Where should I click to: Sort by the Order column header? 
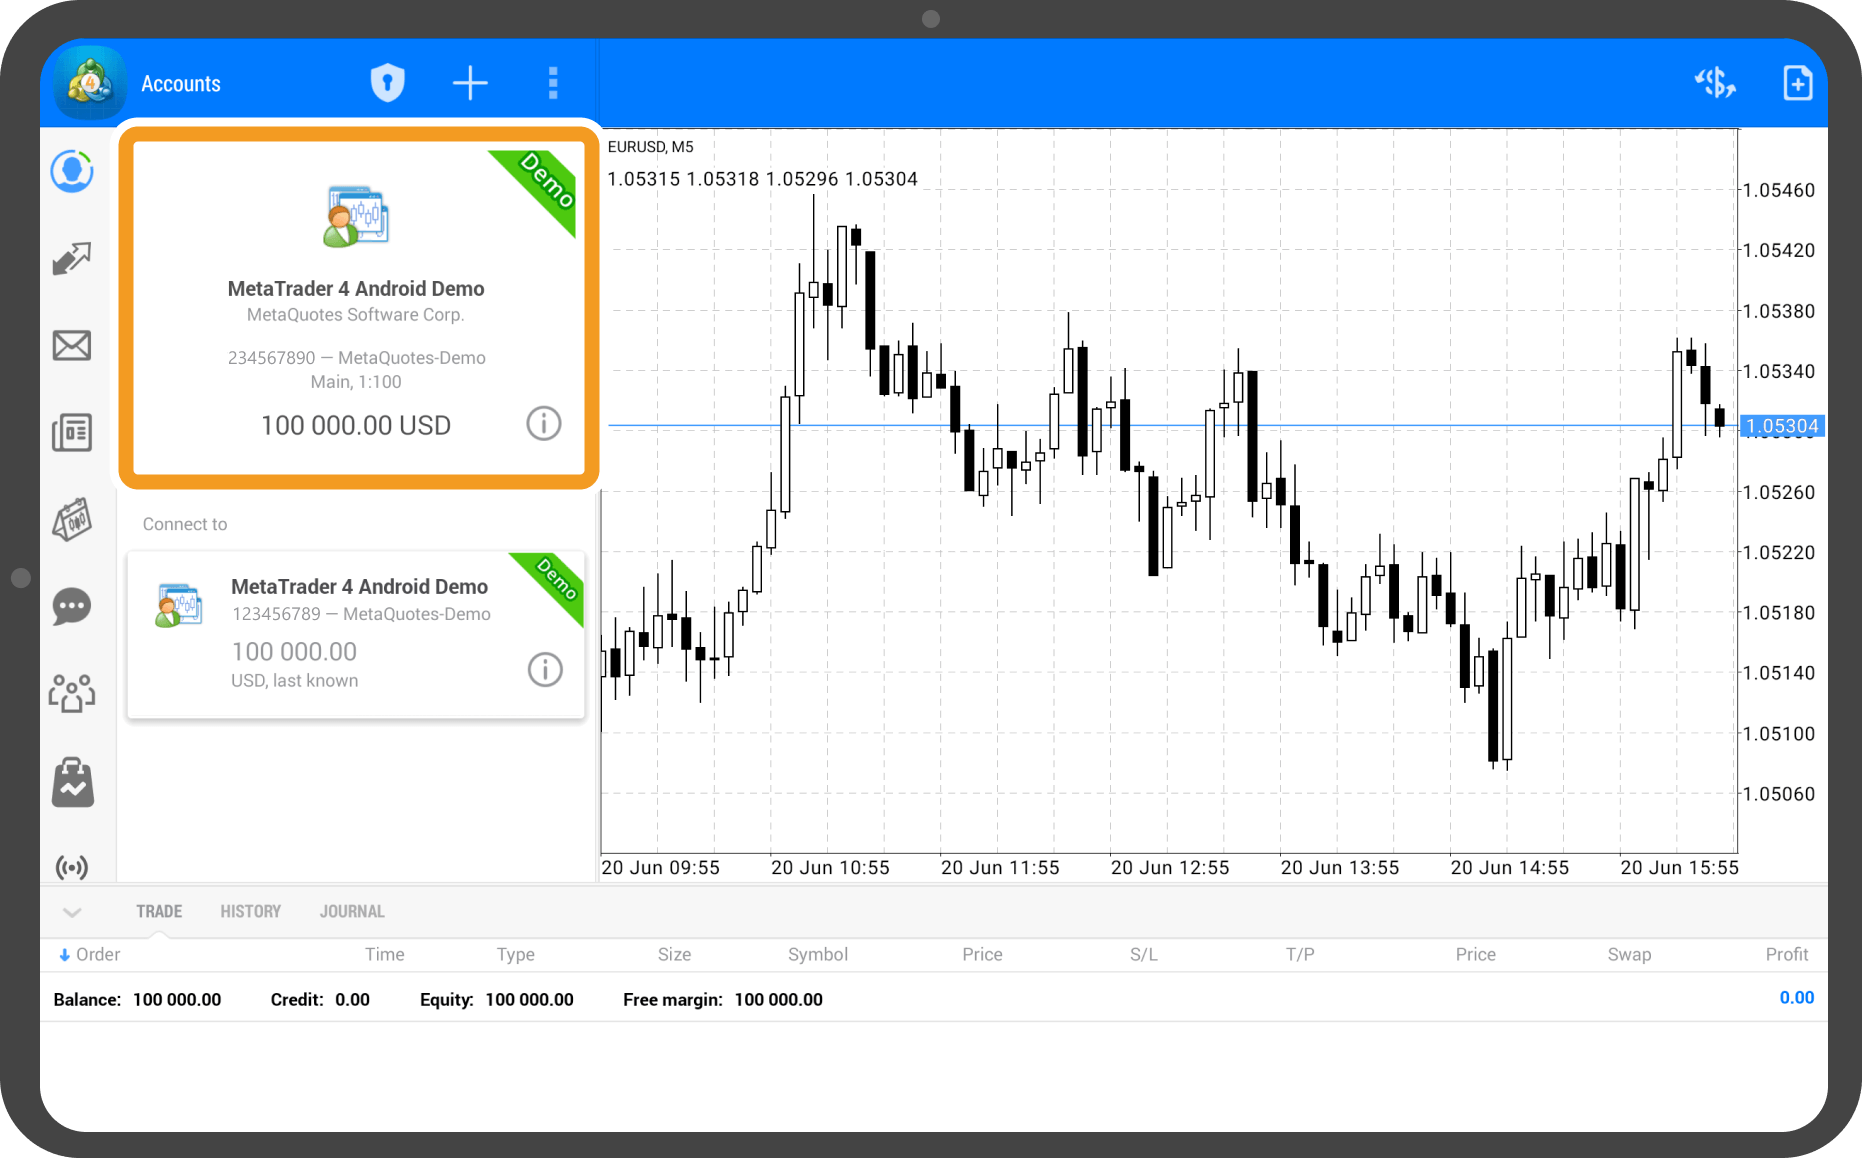coord(90,955)
